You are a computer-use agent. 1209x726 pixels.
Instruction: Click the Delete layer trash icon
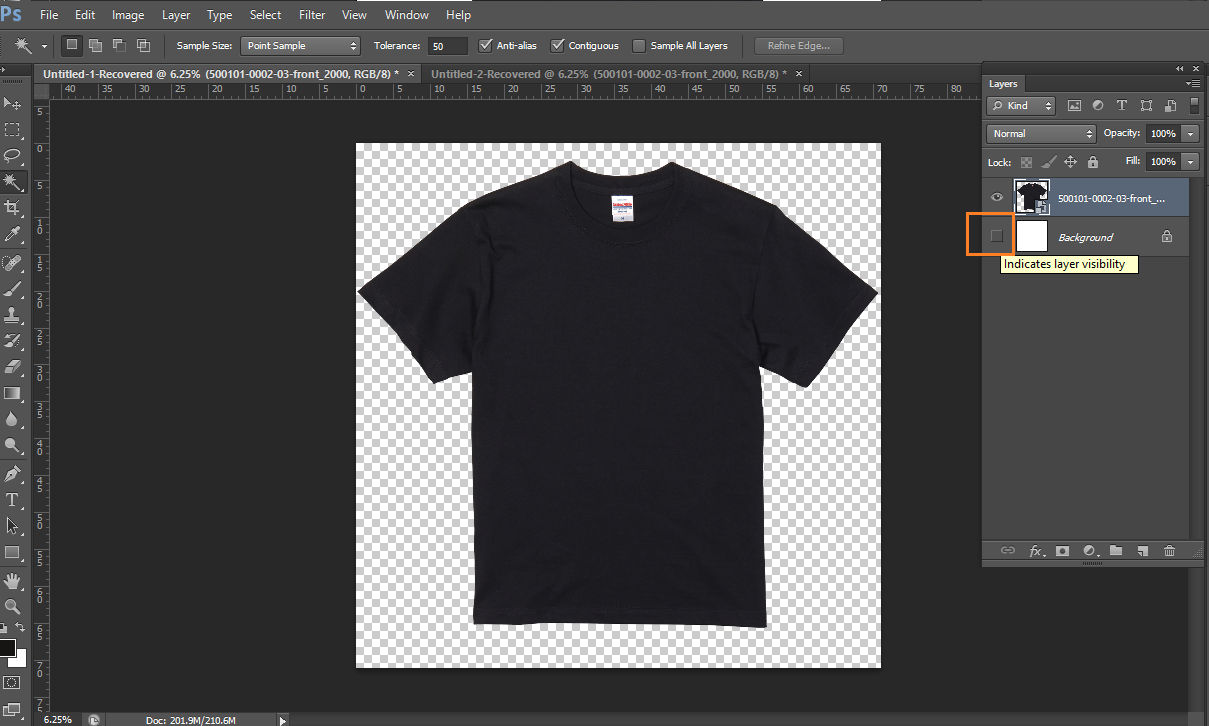click(x=1169, y=551)
